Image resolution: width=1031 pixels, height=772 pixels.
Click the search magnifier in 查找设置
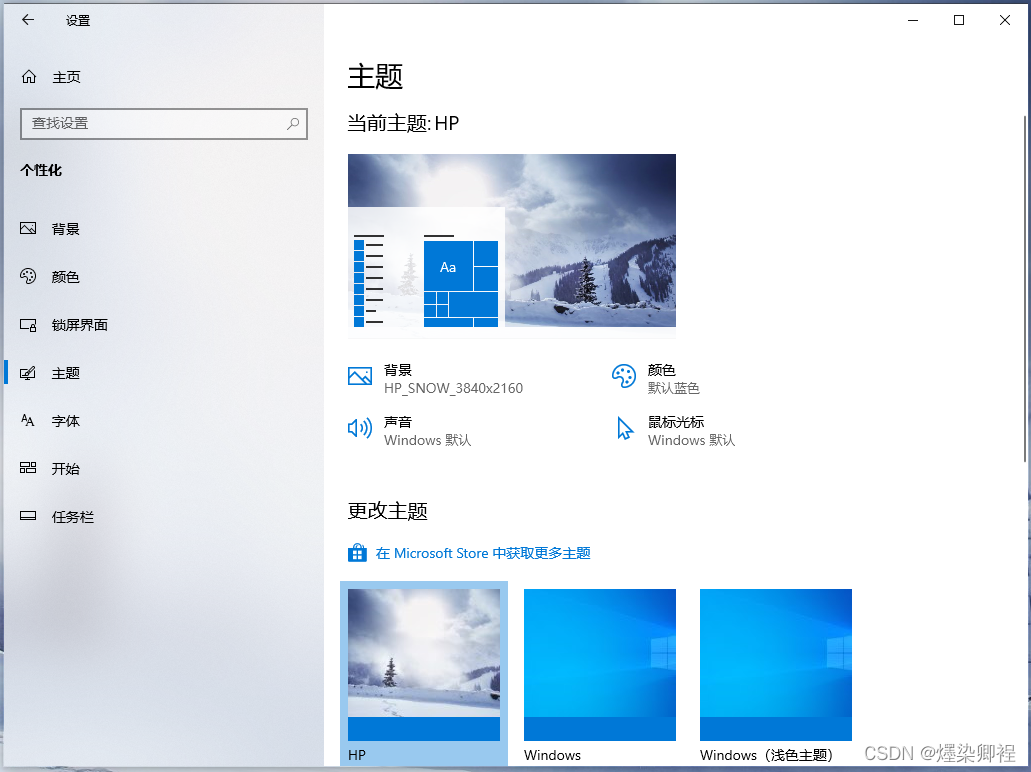293,124
